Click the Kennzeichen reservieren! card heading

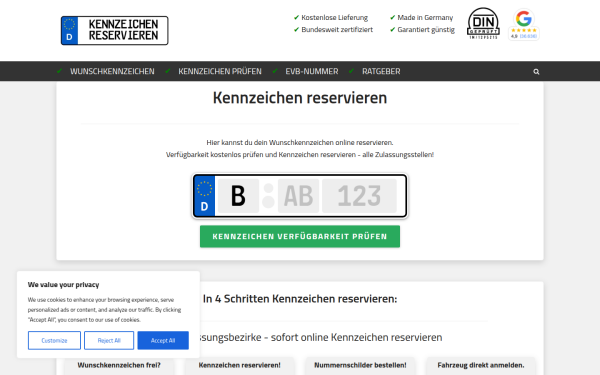(x=240, y=365)
